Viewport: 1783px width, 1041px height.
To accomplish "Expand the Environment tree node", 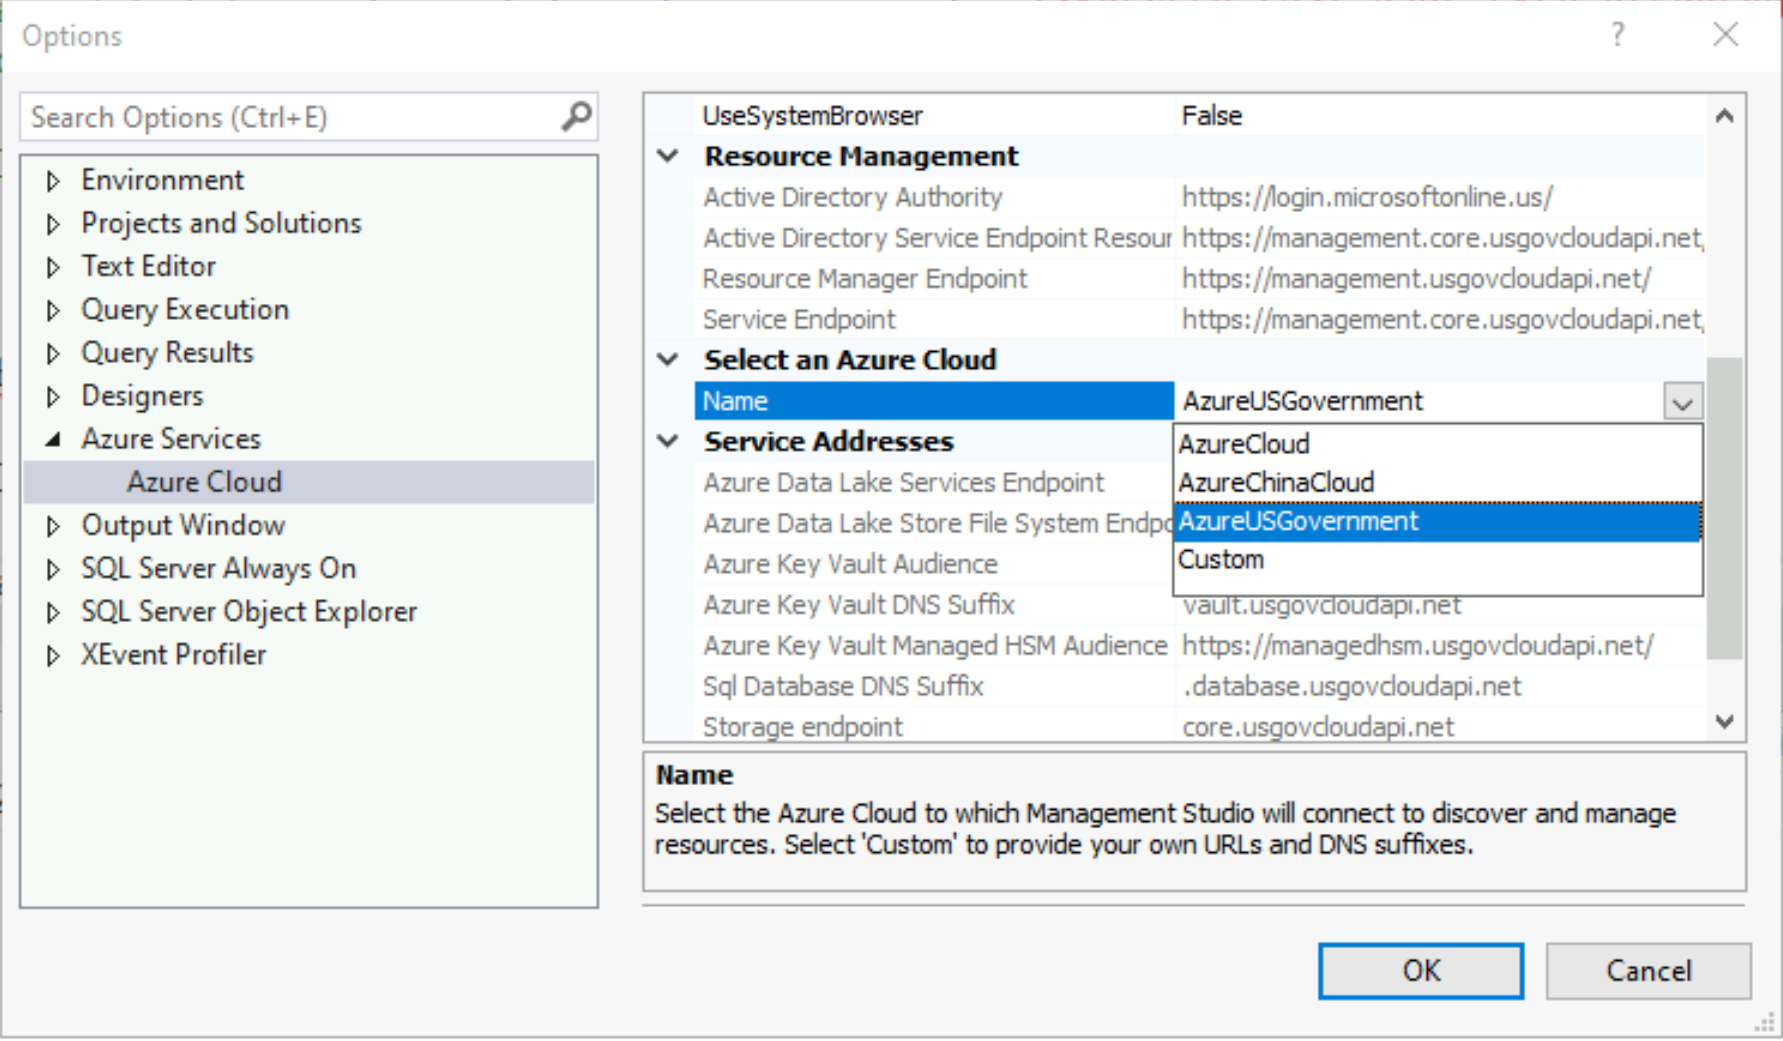I will [54, 180].
